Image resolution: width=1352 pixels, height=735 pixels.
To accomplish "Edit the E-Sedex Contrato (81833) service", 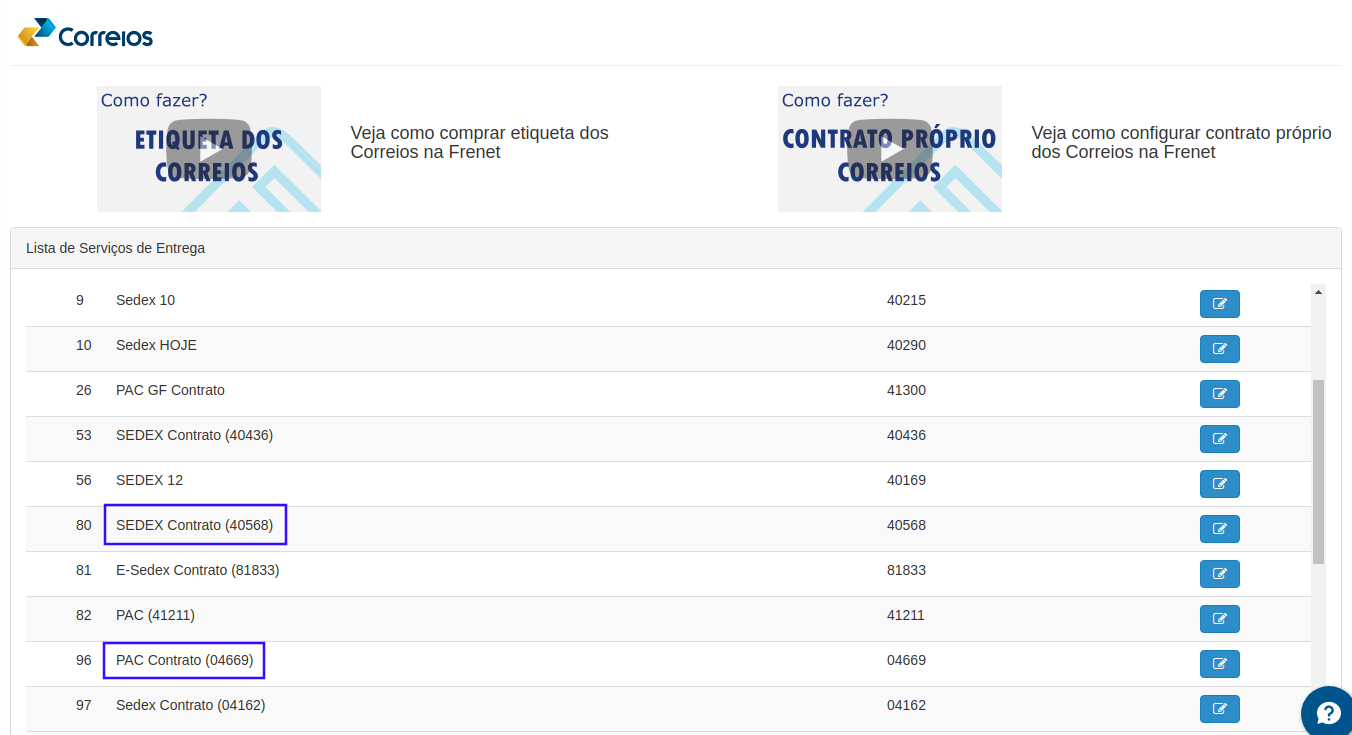I will click(1219, 574).
